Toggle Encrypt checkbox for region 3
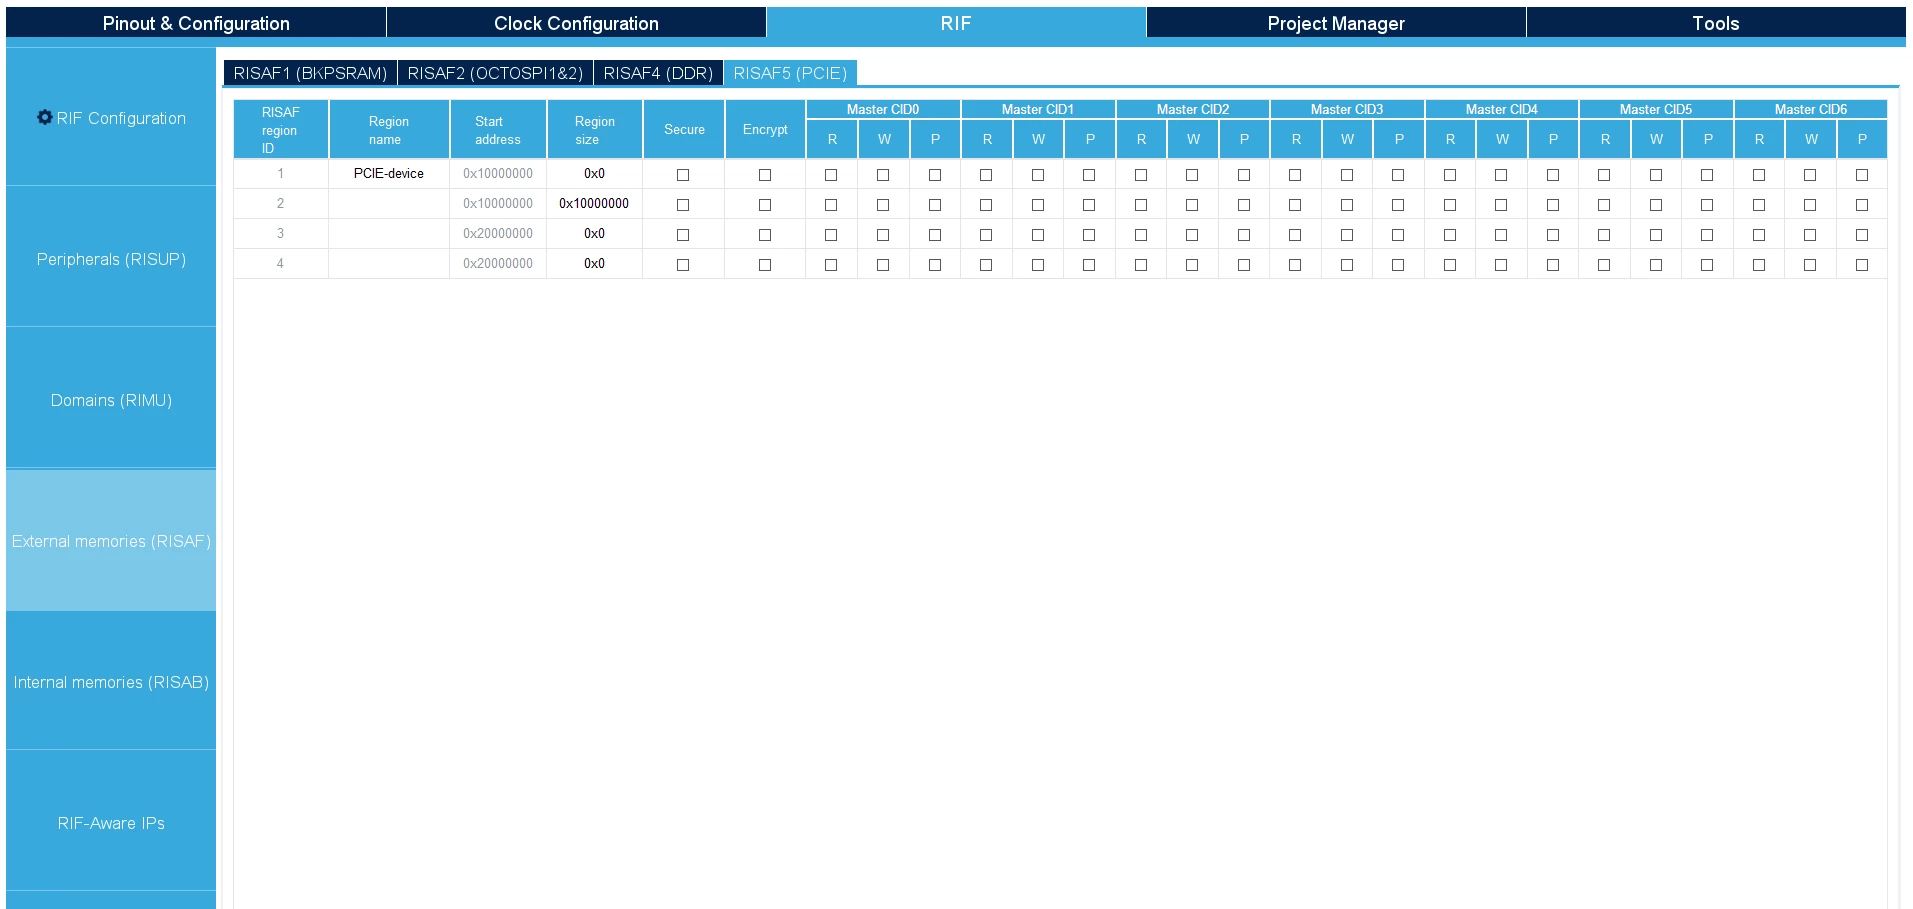The width and height of the screenshot is (1913, 909). 765,235
